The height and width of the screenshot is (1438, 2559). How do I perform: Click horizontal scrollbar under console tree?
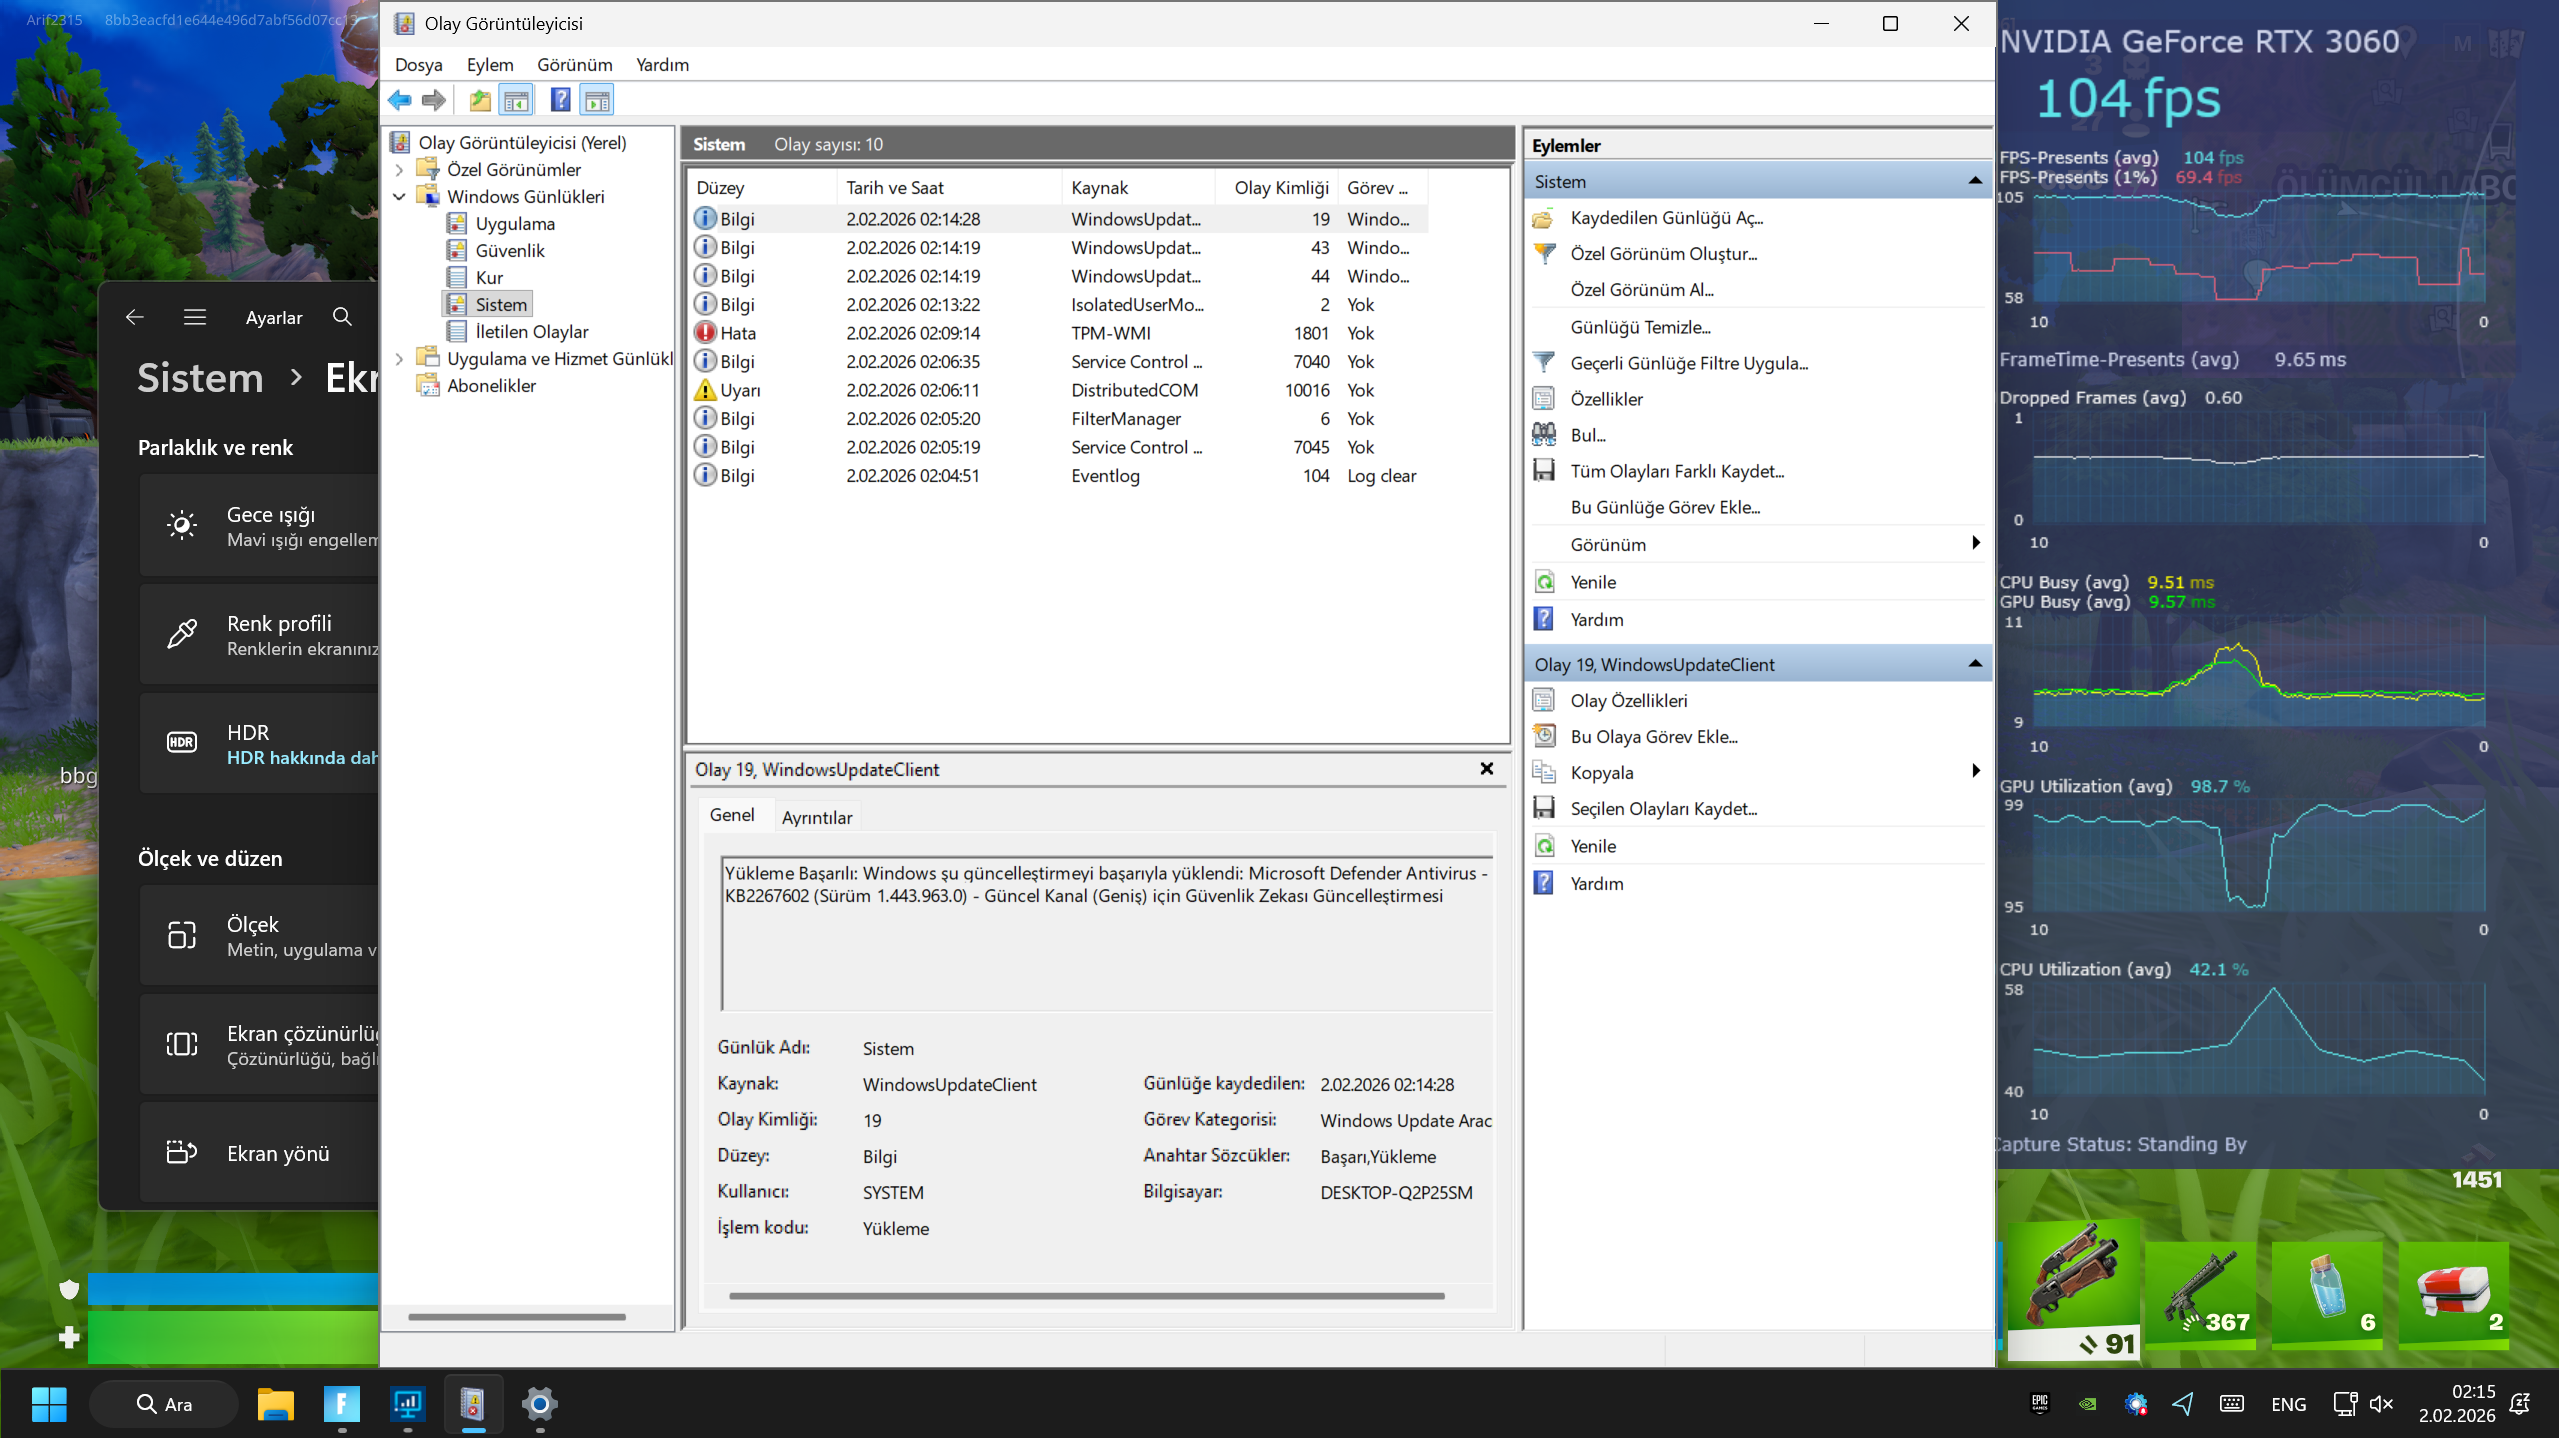[517, 1317]
